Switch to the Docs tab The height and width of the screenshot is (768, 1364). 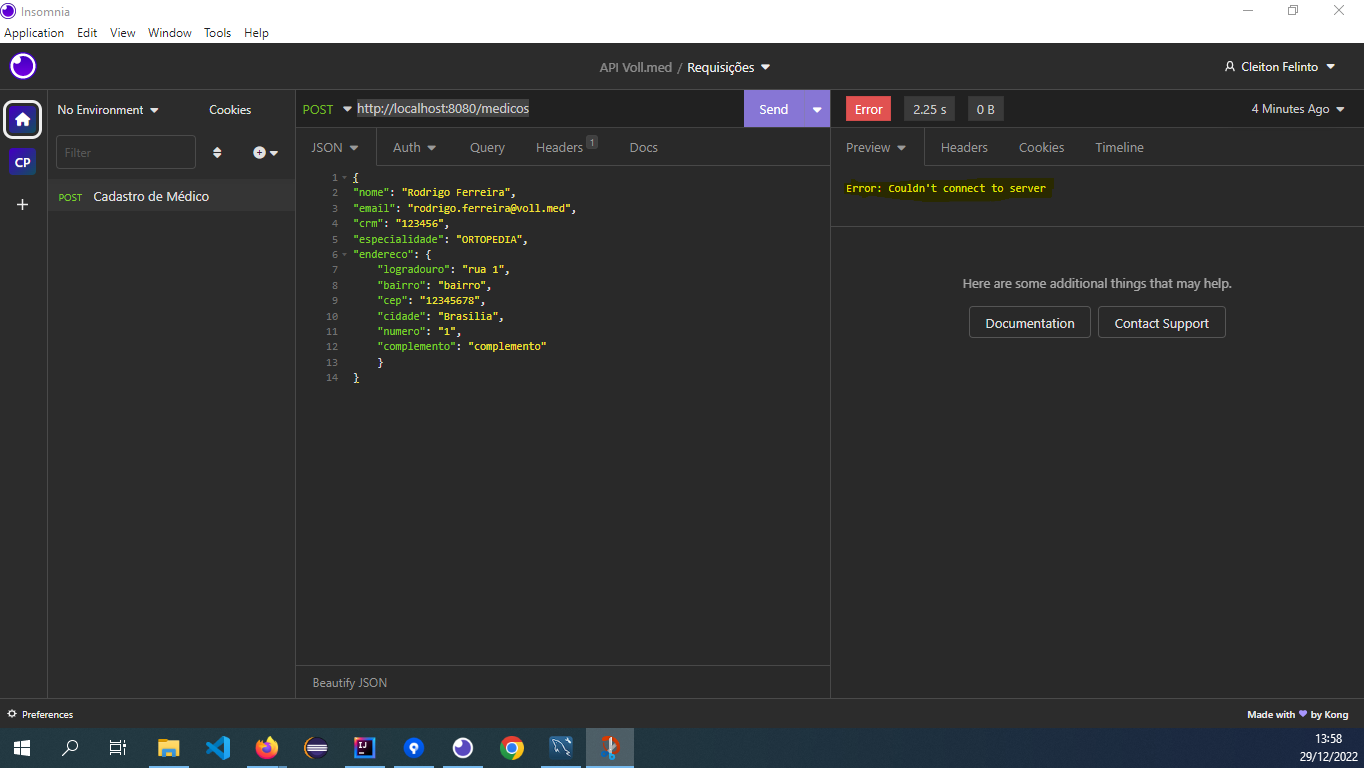(644, 147)
